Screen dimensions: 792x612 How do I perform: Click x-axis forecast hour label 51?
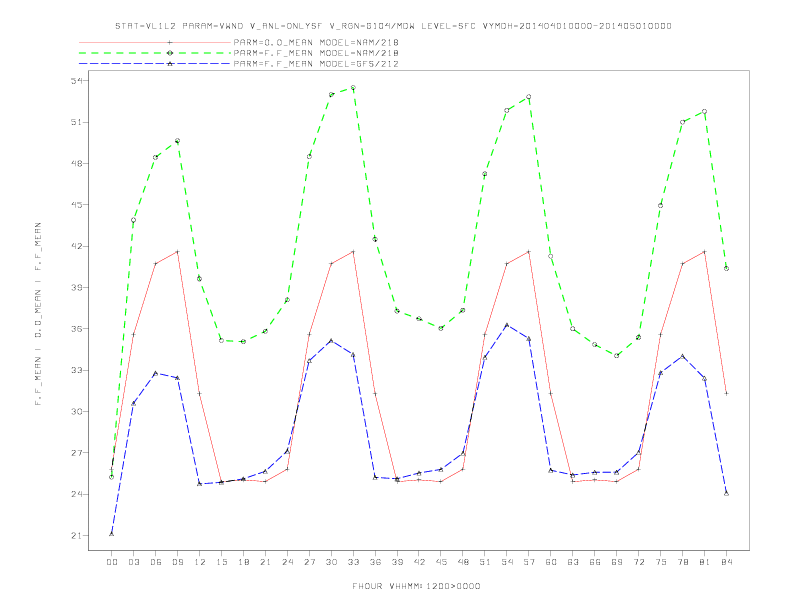pos(485,562)
